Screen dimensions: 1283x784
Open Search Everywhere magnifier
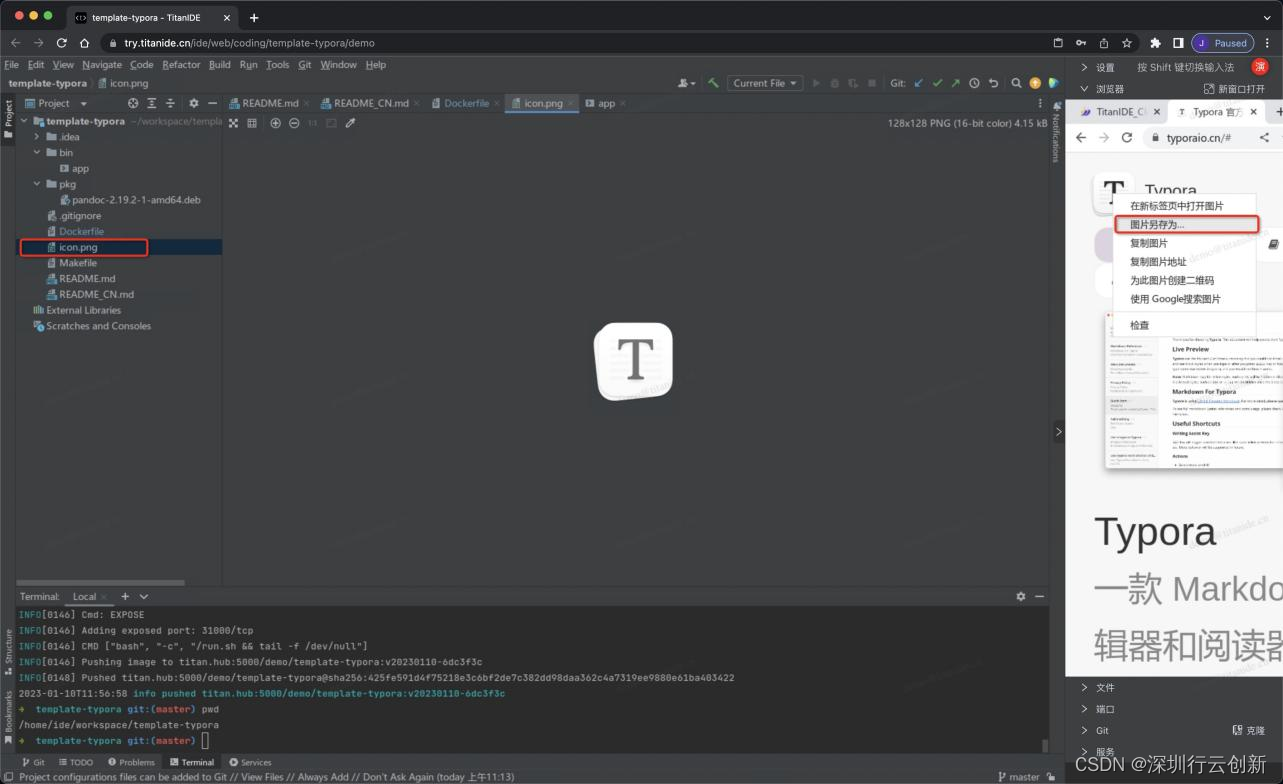pyautogui.click(x=1016, y=83)
